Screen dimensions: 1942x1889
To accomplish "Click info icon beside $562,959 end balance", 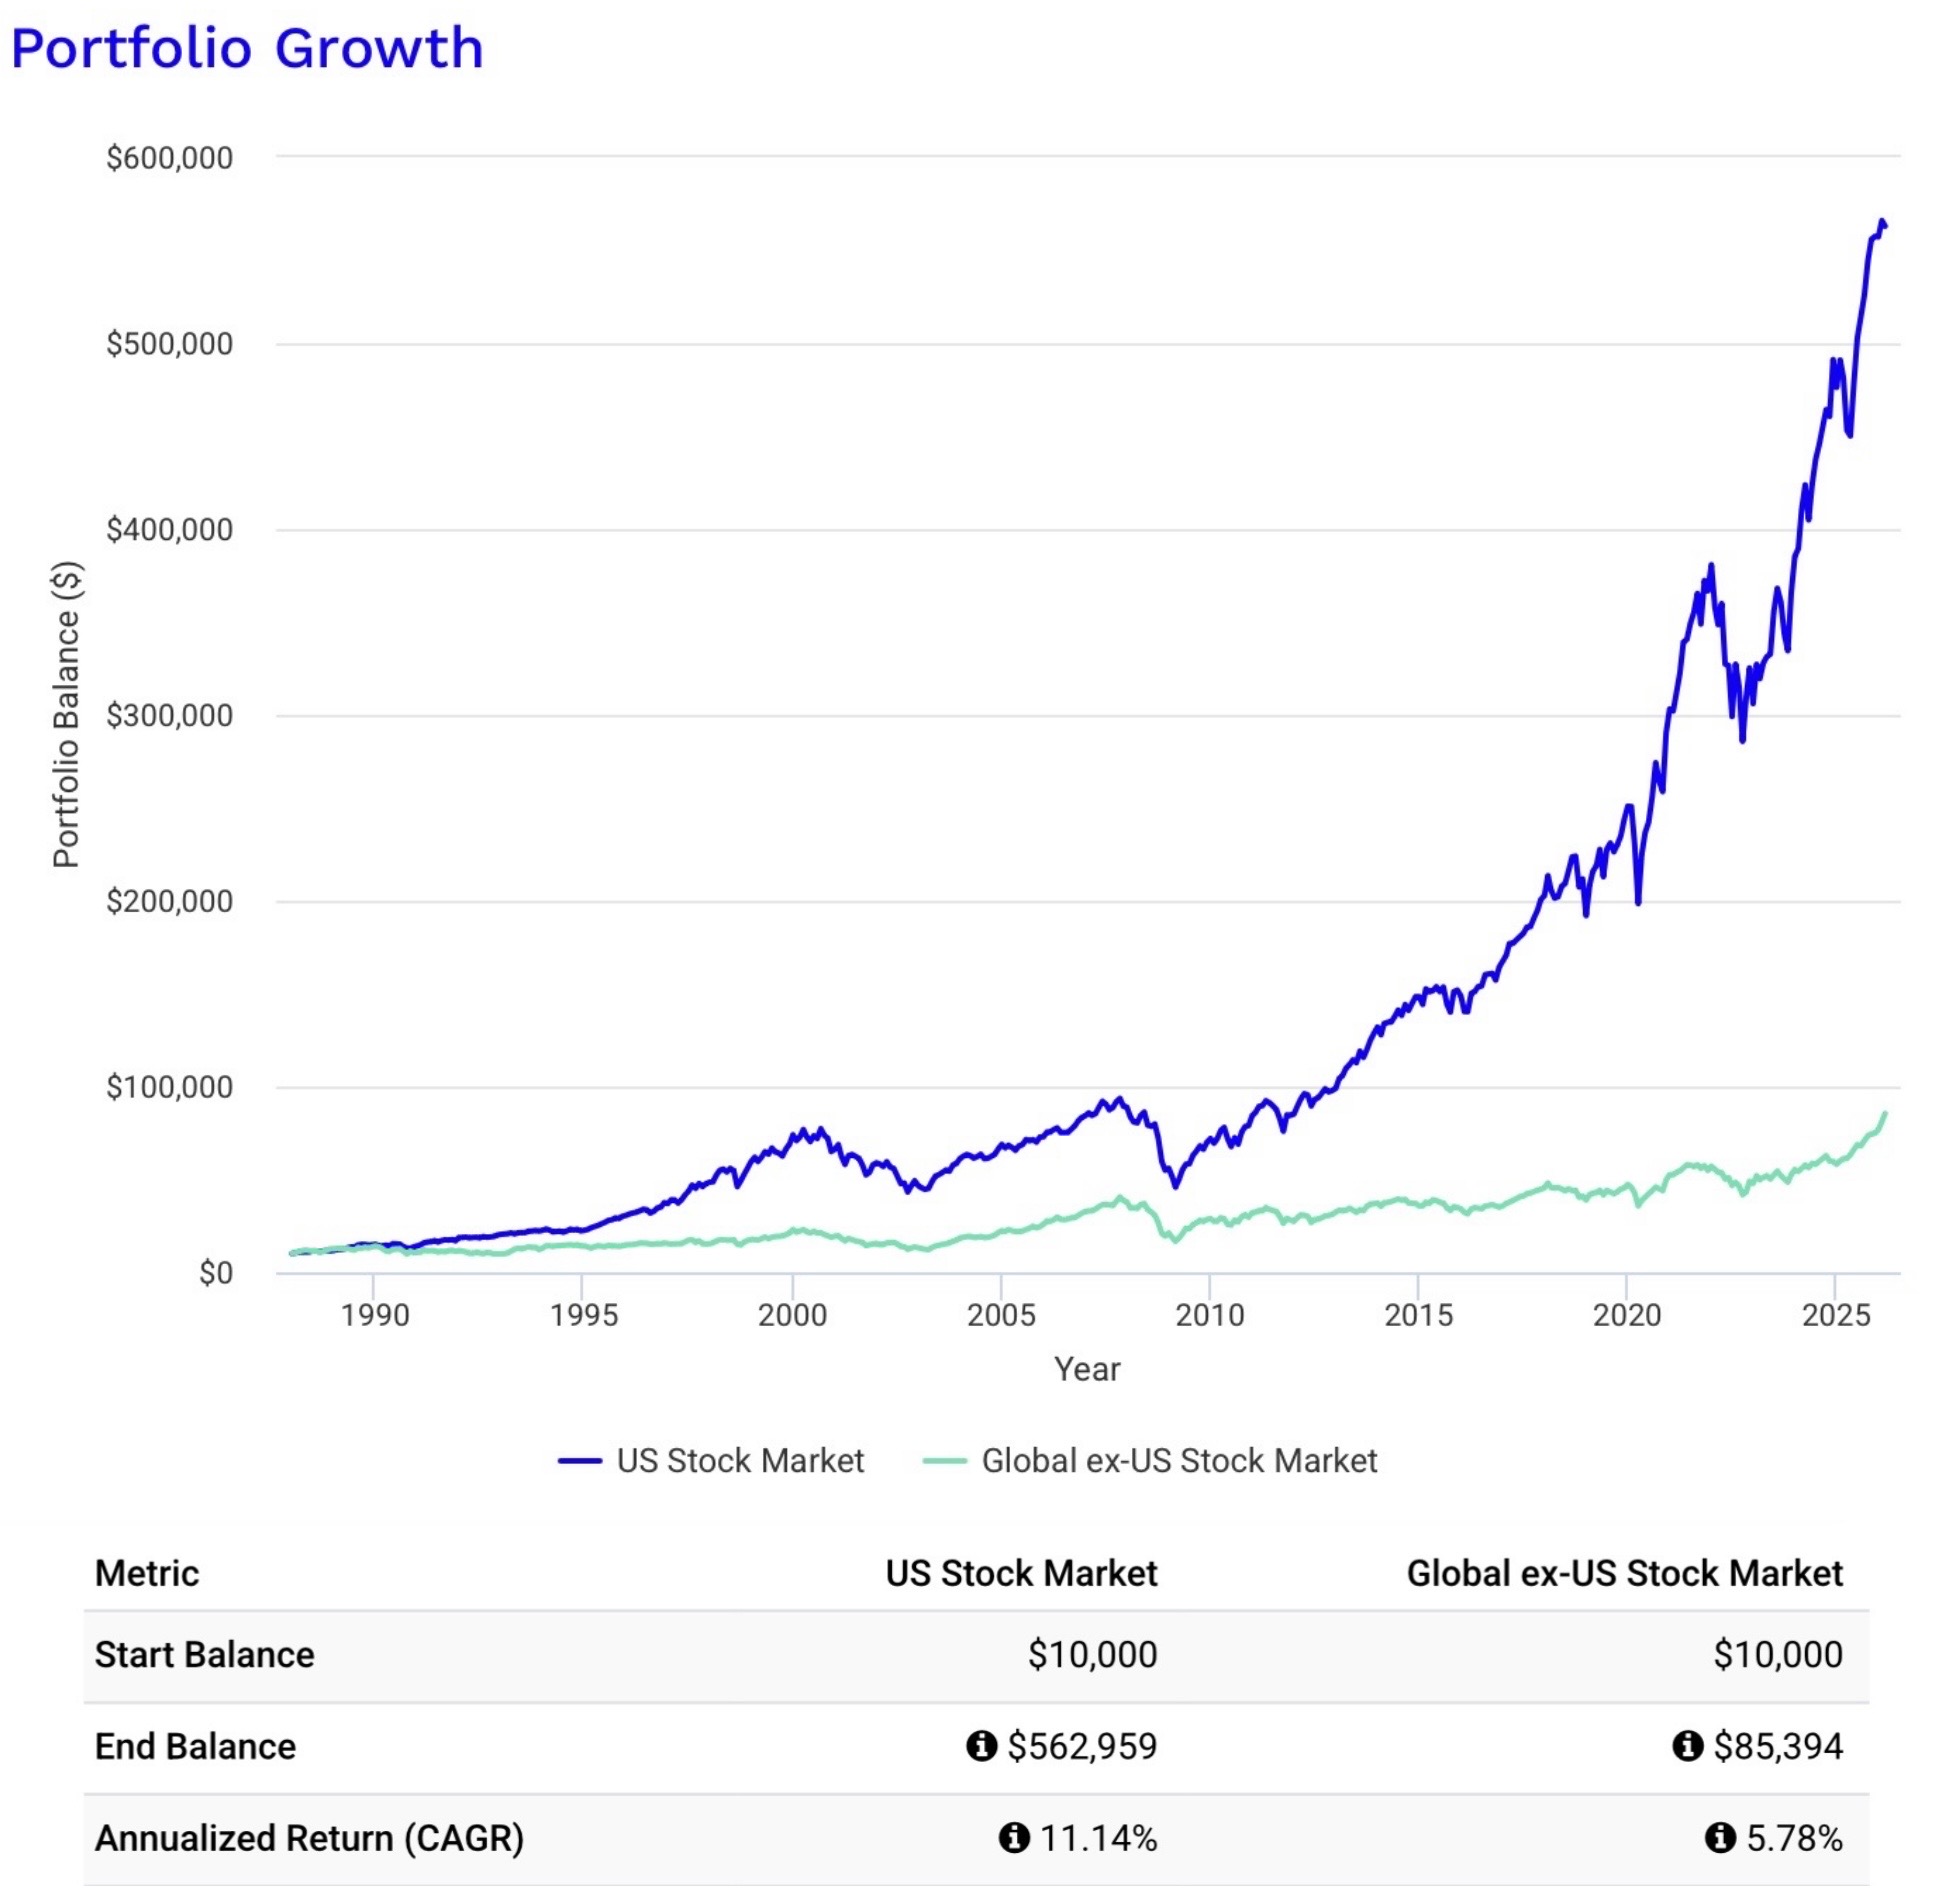I will (x=981, y=1746).
